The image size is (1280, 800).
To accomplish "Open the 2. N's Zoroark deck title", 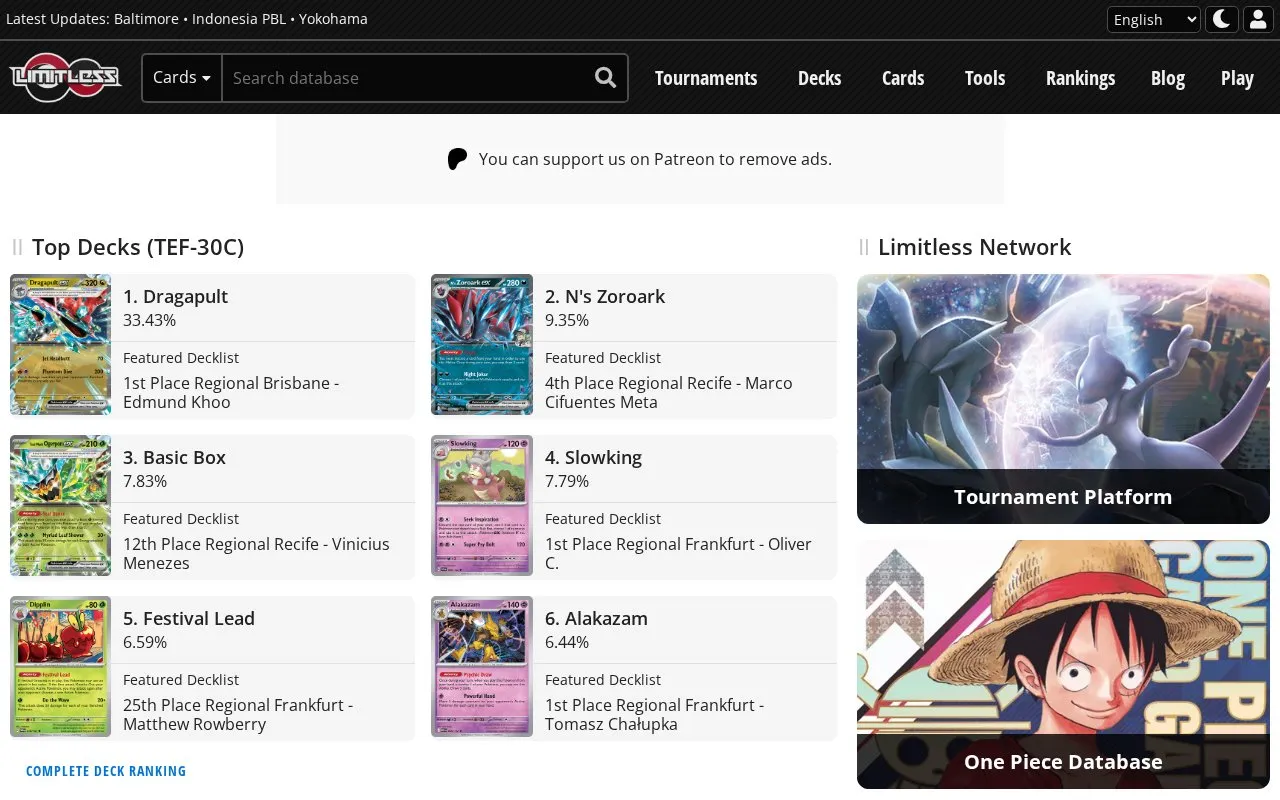I will pos(605,296).
